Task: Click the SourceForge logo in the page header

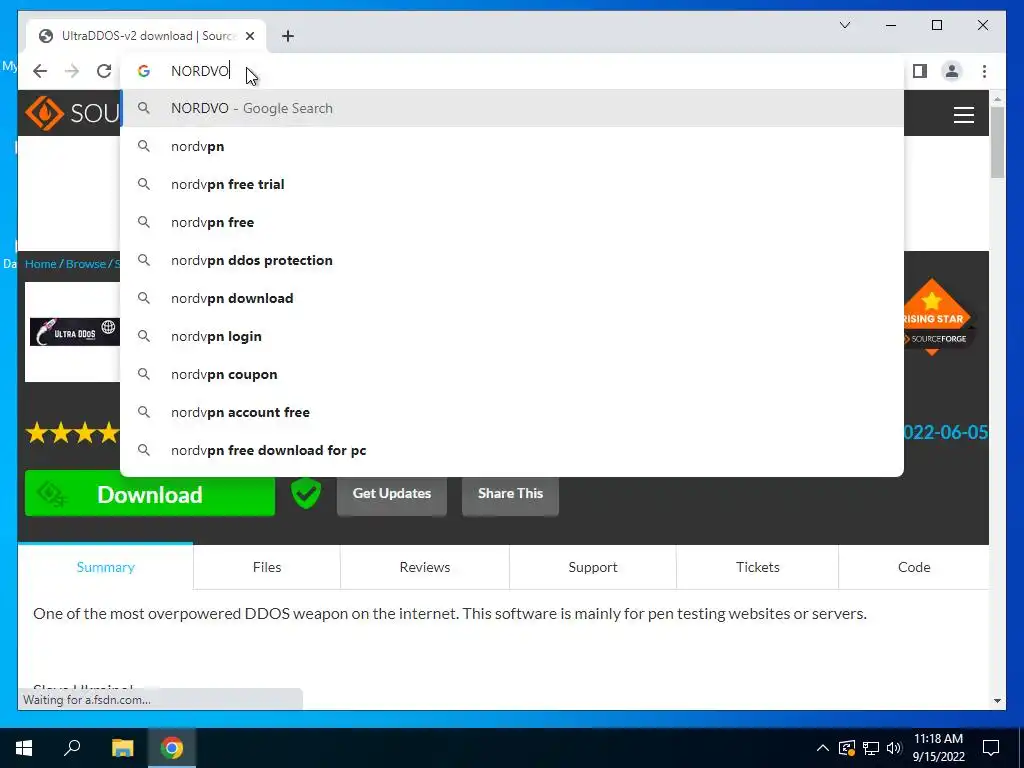Action: tap(72, 113)
